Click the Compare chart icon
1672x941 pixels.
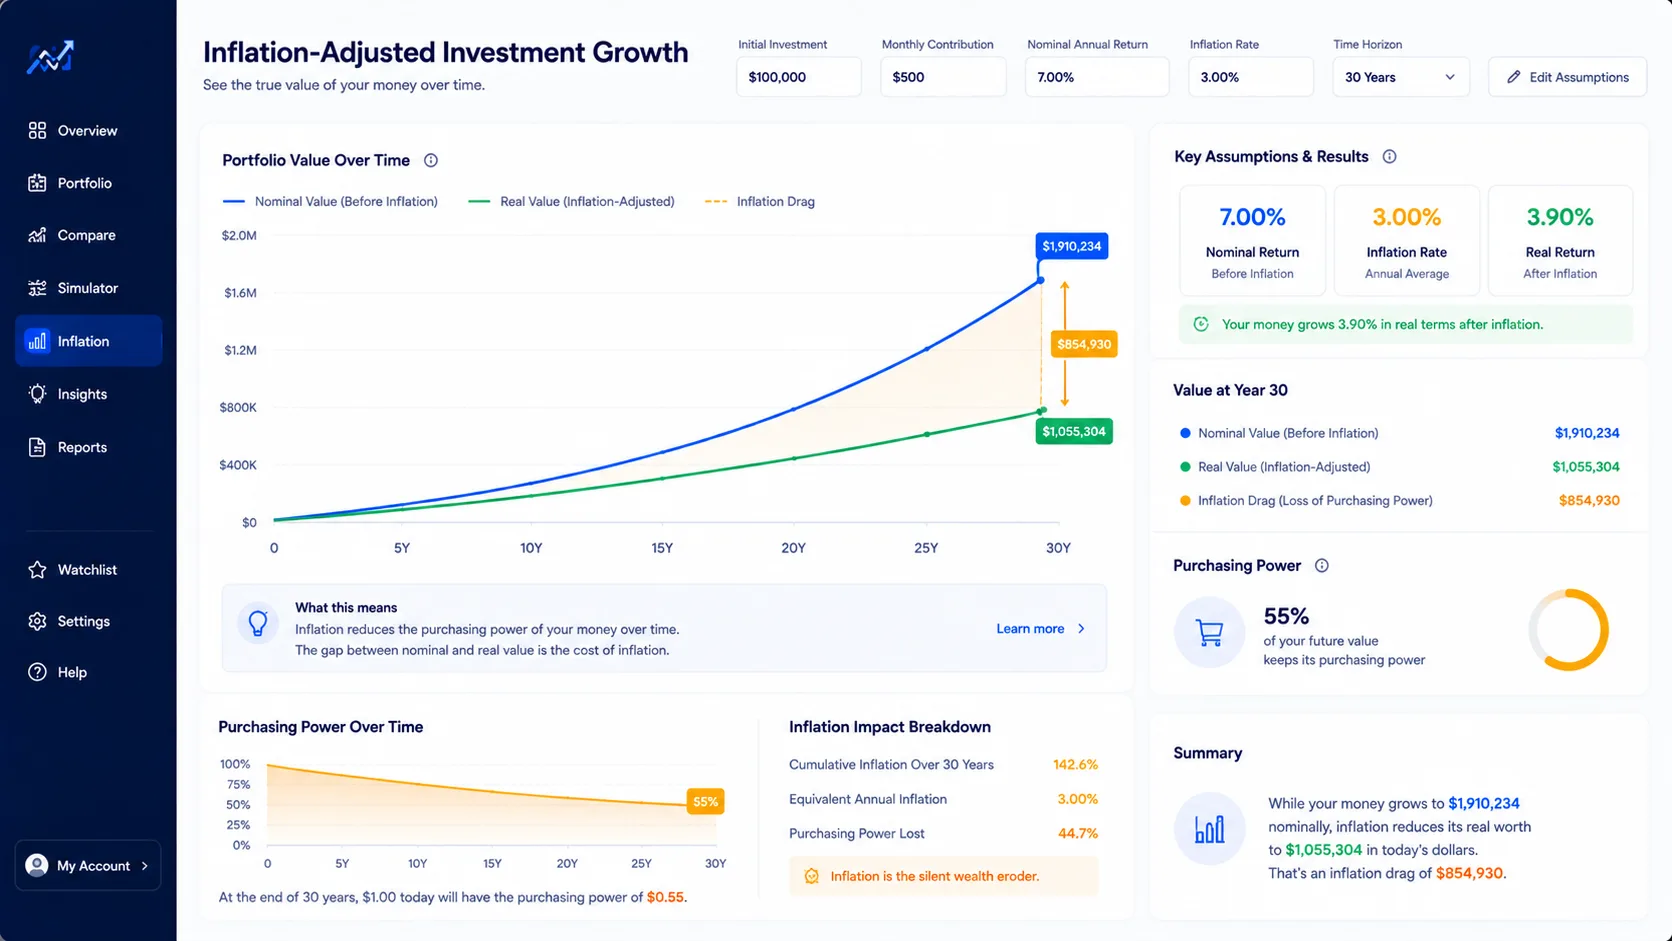click(37, 235)
